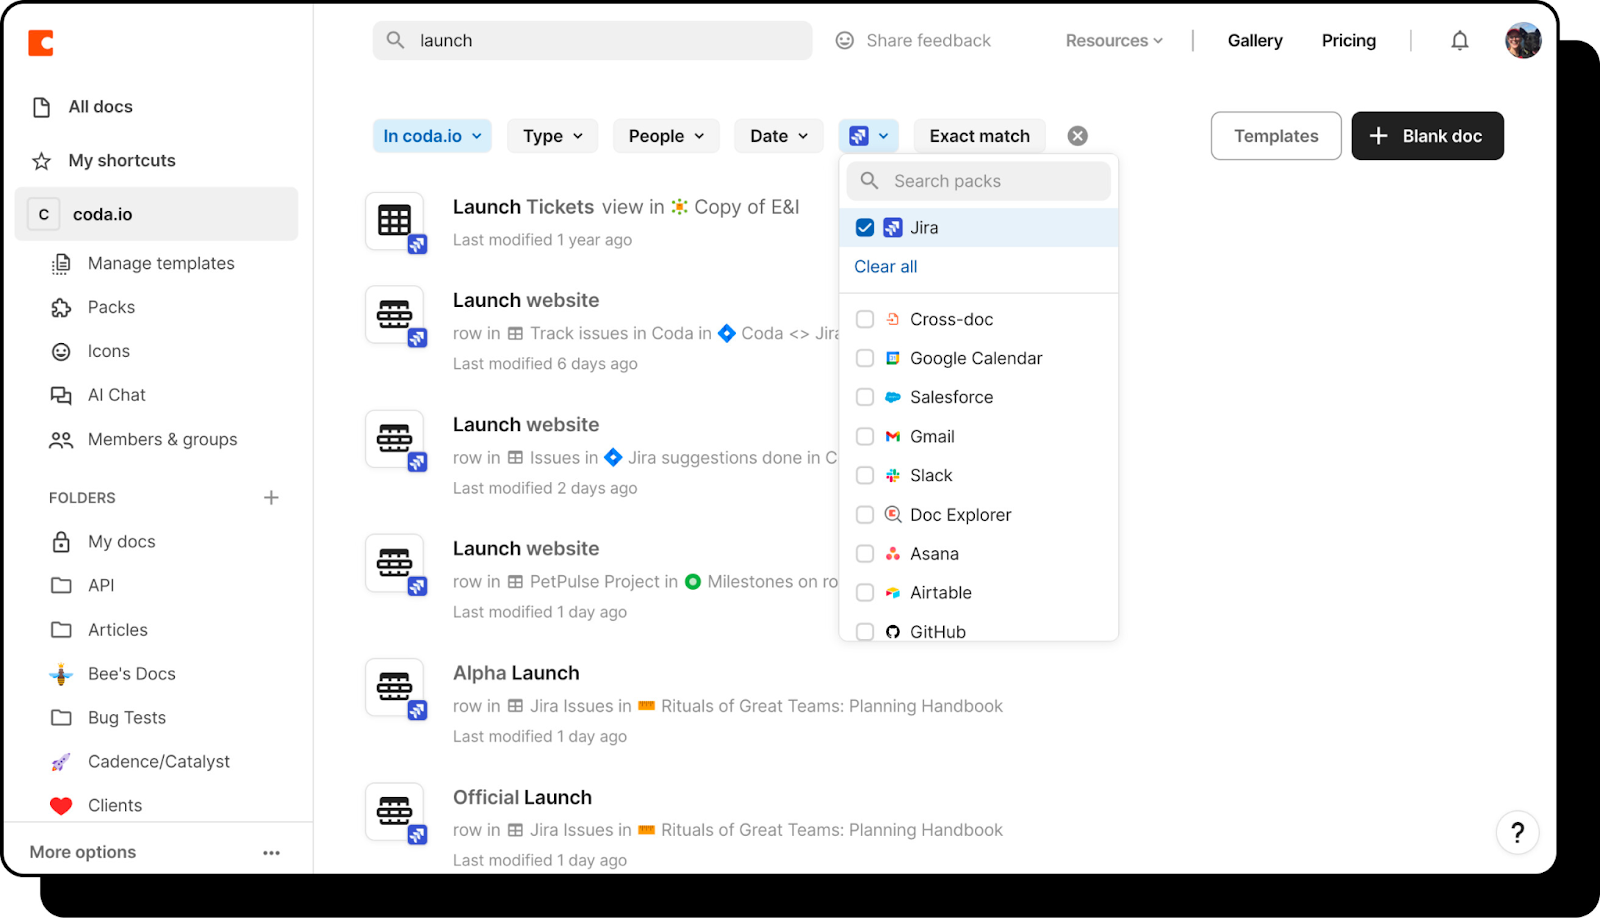Screen dimensions: 1600x918
Task: Click search magnifier icon in top bar
Action: coord(396,40)
